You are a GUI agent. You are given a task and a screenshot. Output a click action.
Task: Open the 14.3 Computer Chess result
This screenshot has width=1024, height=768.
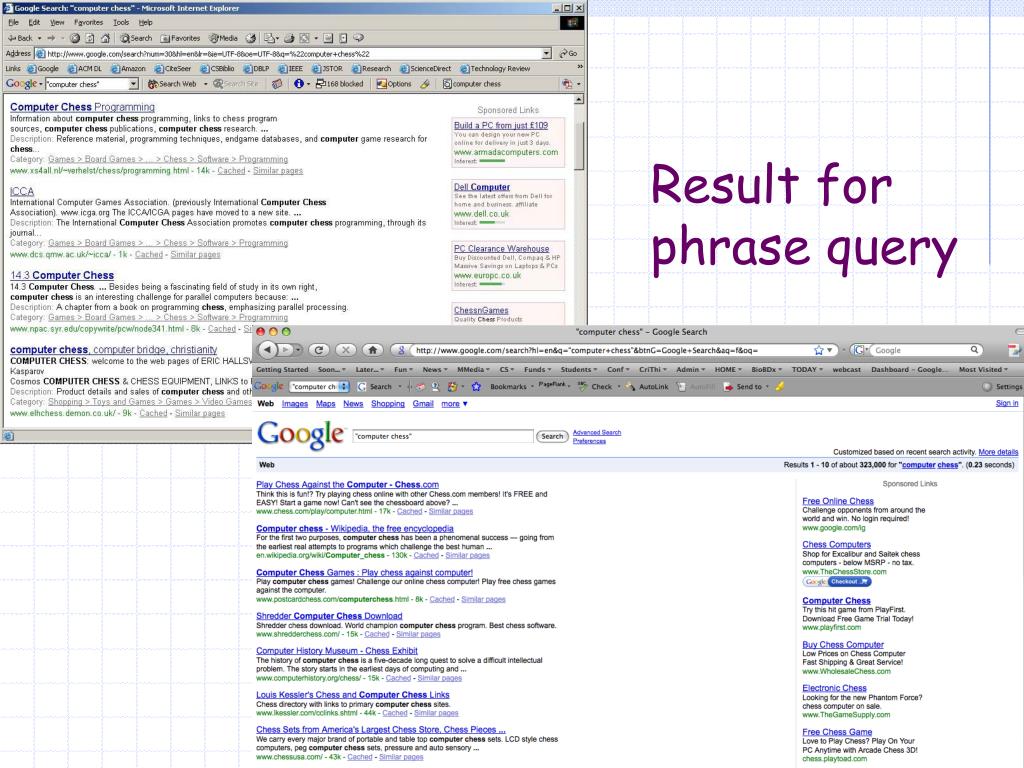point(62,275)
